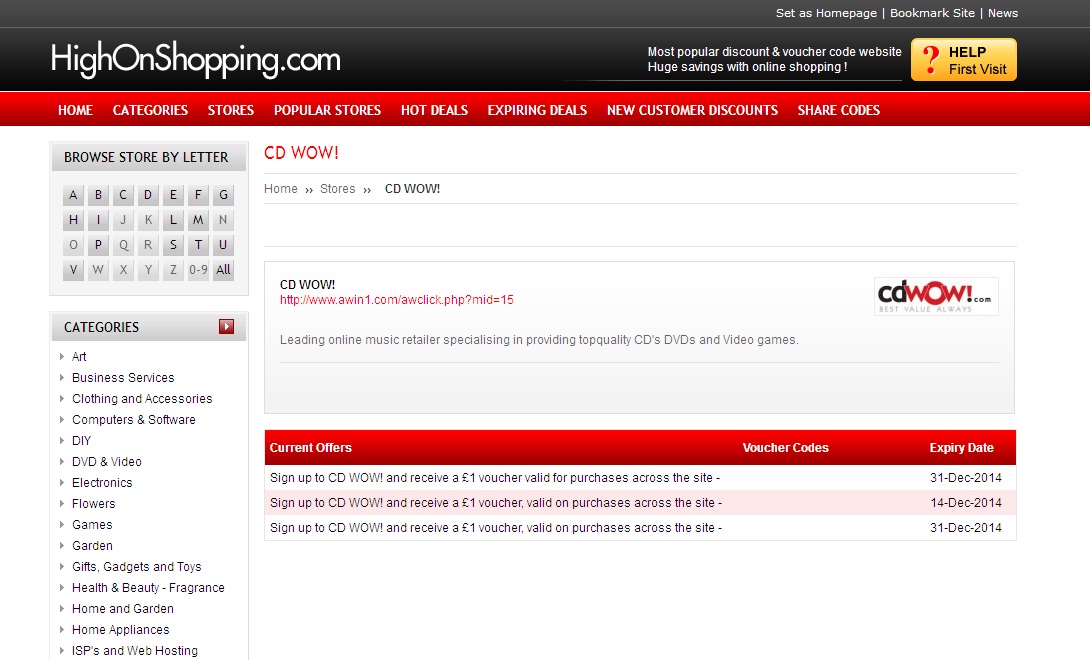Browse stores by letter L
1090x660 pixels.
pyautogui.click(x=173, y=220)
